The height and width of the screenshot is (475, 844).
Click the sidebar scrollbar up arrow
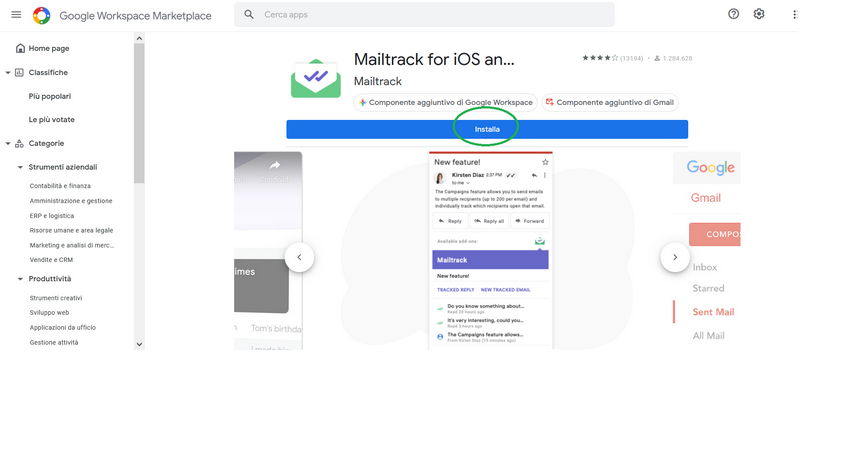coord(139,38)
